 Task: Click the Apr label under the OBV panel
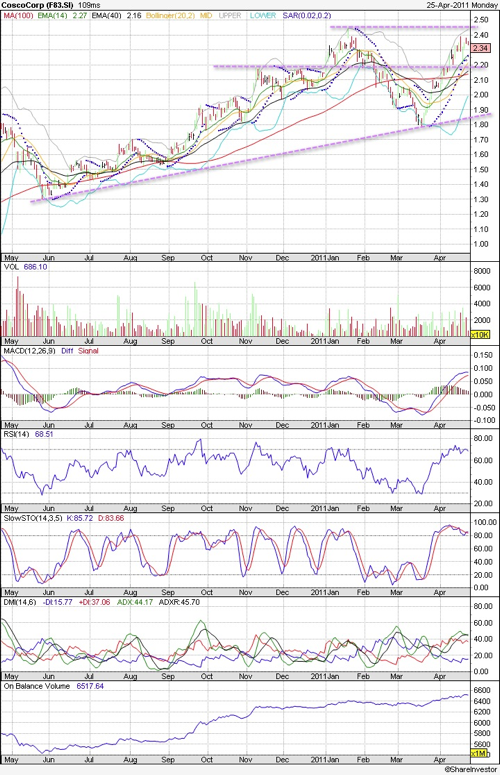coord(439,760)
